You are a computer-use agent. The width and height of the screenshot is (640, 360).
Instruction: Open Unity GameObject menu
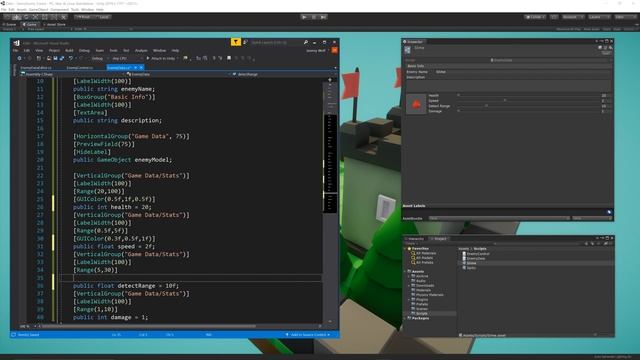coord(38,9)
